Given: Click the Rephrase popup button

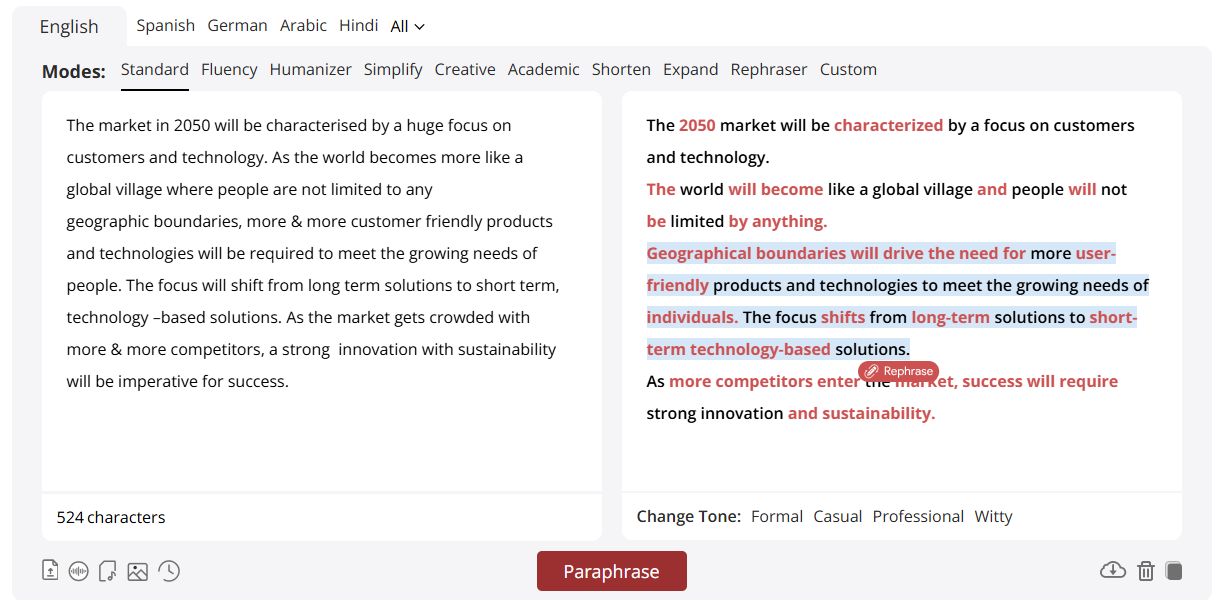Looking at the screenshot, I should click(x=898, y=371).
